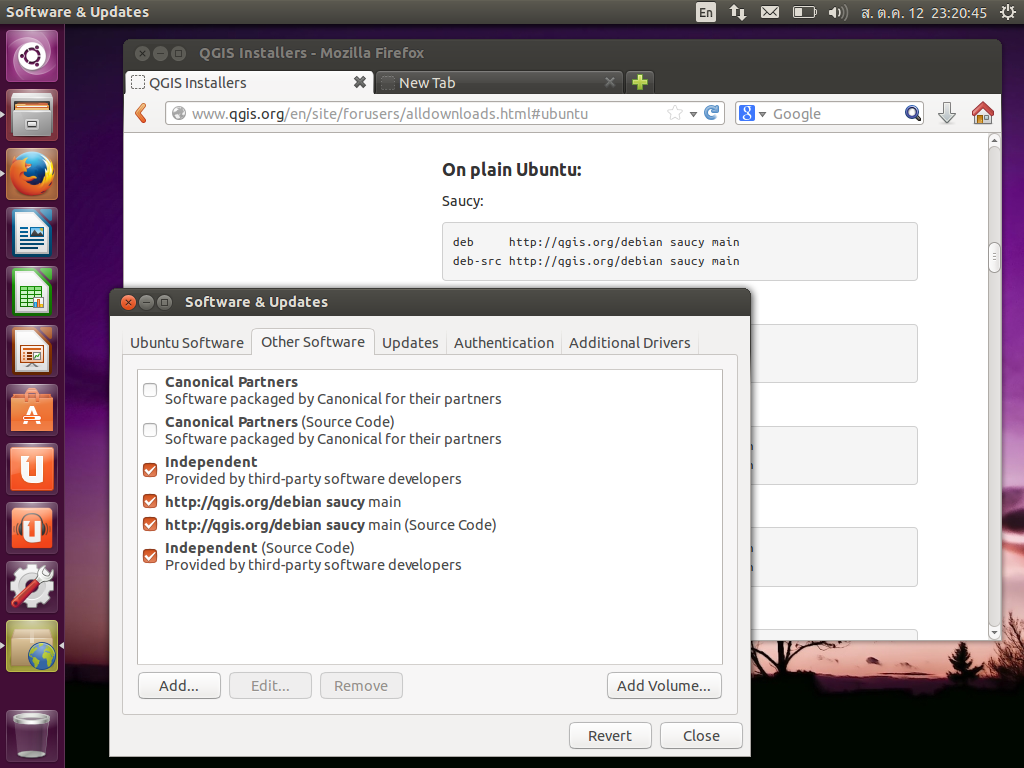The height and width of the screenshot is (768, 1024).
Task: Open Firefox downloads arrow
Action: coord(947,113)
